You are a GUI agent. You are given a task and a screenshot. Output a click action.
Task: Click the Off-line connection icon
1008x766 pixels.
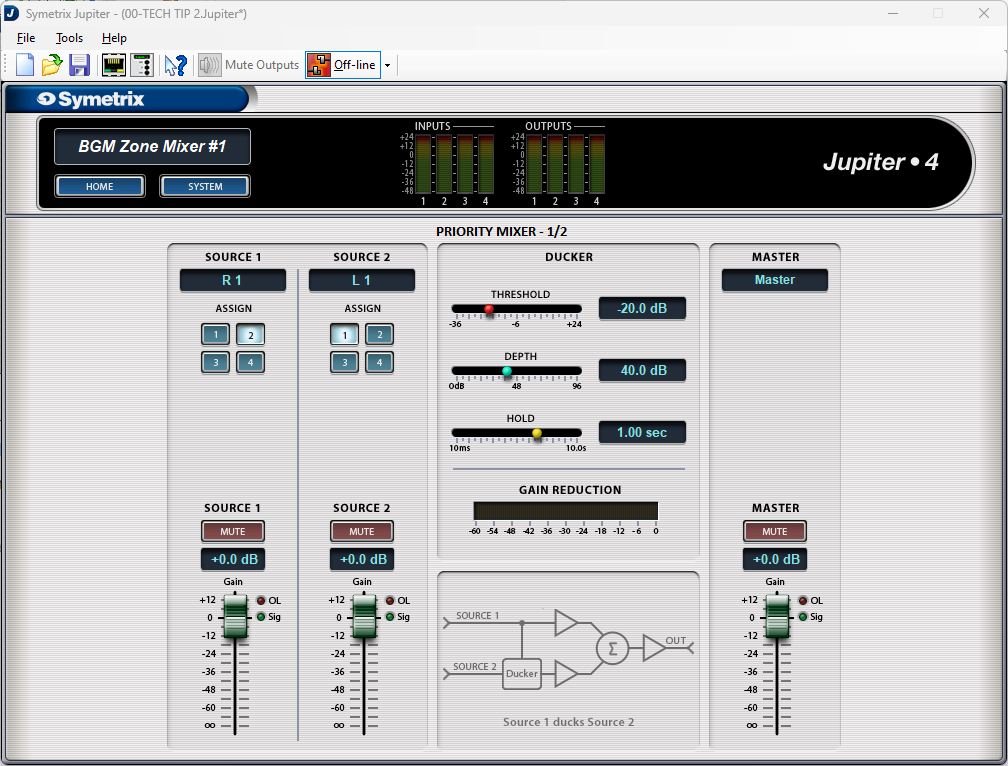[319, 66]
